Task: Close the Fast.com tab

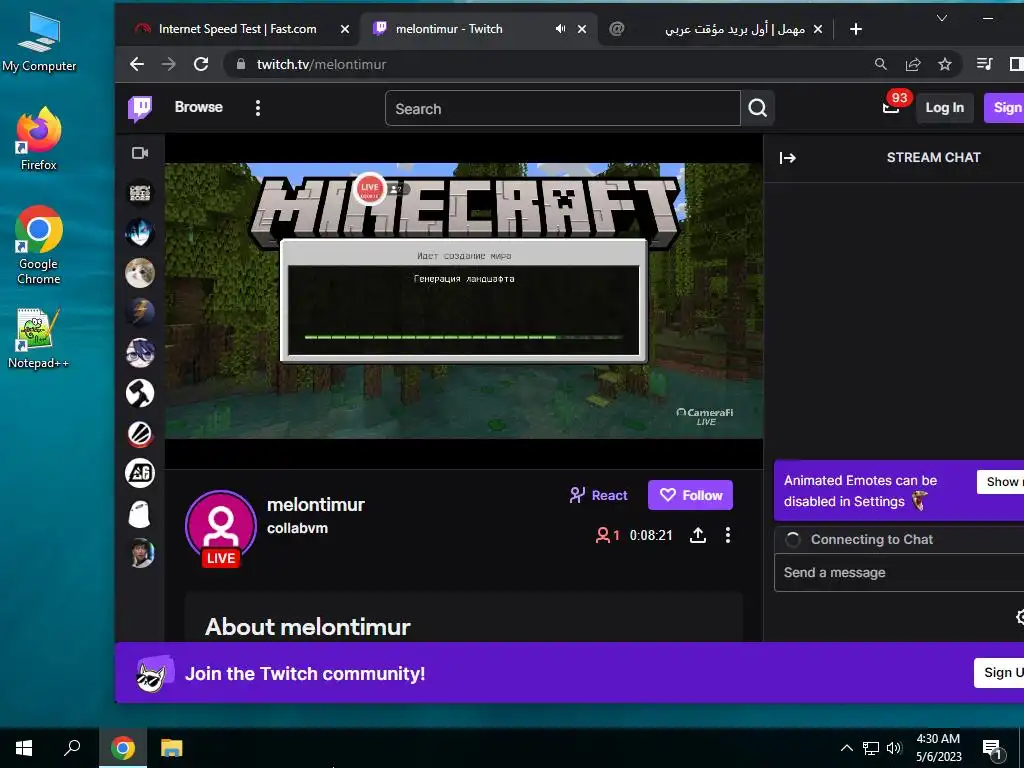Action: [x=345, y=29]
